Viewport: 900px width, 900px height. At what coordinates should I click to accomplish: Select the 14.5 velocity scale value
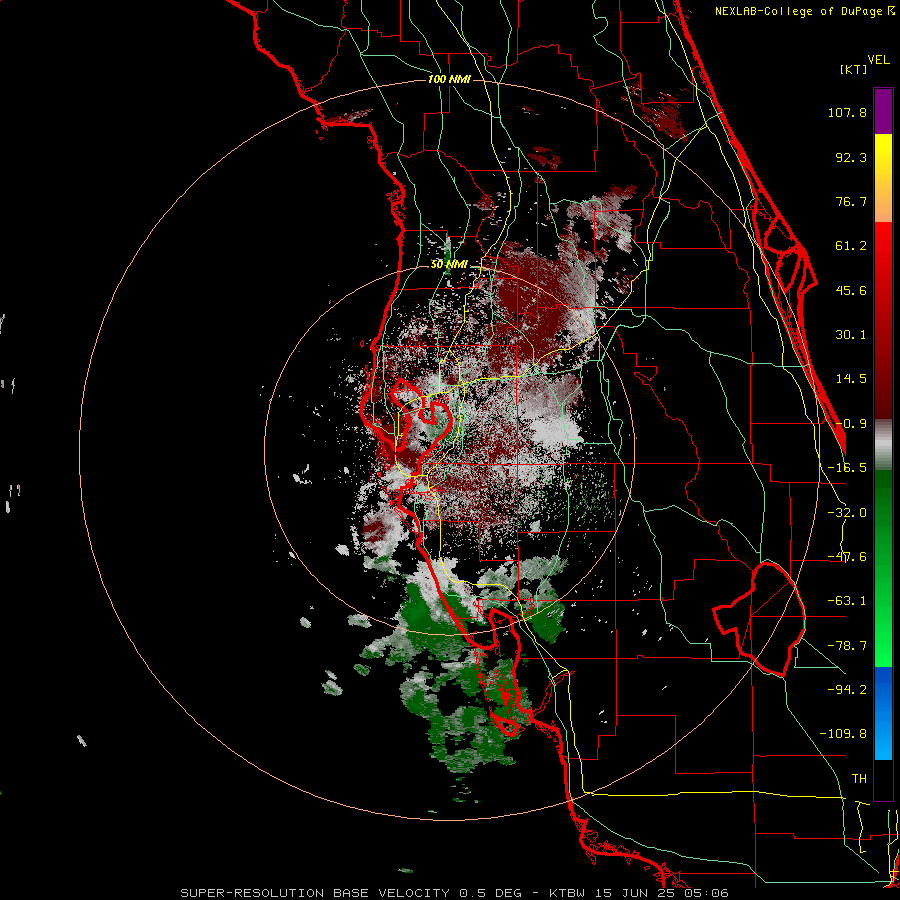click(x=851, y=379)
